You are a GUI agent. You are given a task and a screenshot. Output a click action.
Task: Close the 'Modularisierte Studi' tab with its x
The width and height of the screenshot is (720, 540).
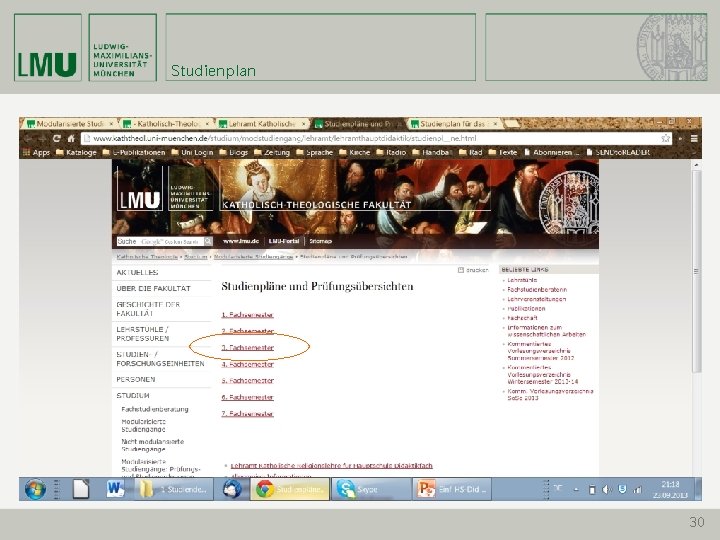(x=111, y=124)
